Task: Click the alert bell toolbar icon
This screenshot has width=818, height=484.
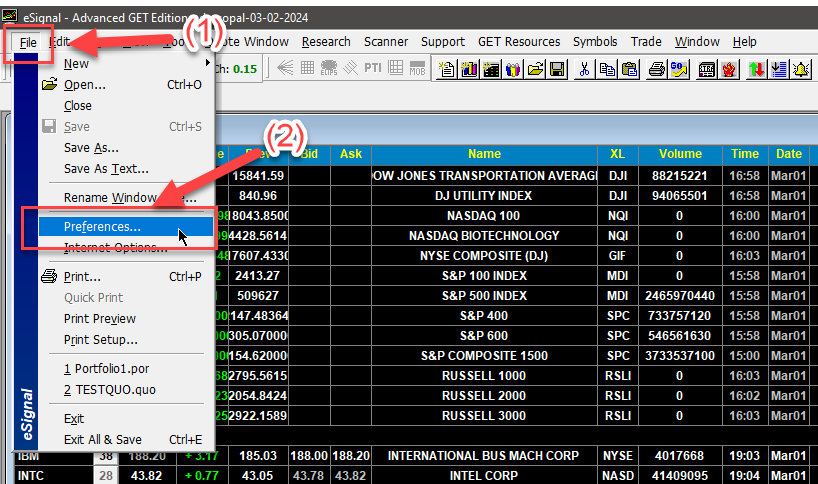Action: 802,69
